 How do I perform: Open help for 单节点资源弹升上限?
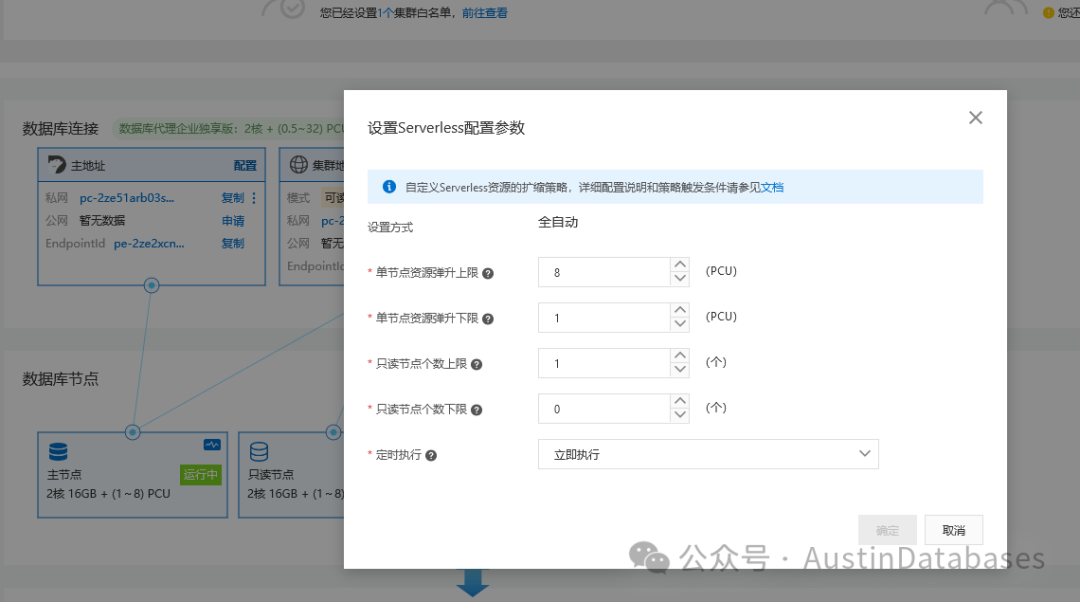(488, 273)
